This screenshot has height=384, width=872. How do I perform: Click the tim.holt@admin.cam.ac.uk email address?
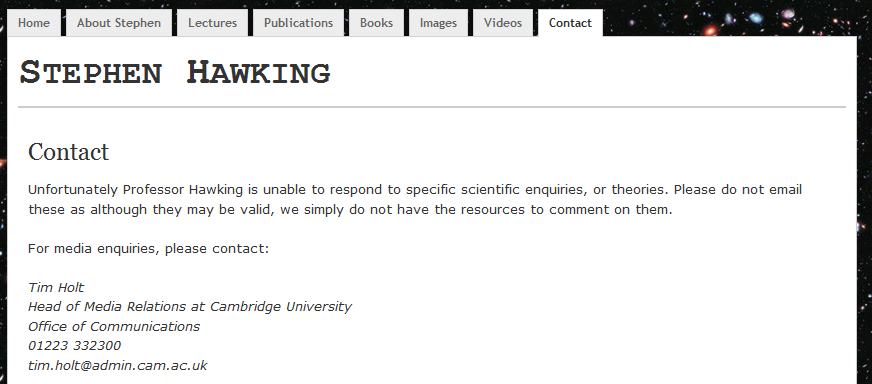[x=117, y=366]
